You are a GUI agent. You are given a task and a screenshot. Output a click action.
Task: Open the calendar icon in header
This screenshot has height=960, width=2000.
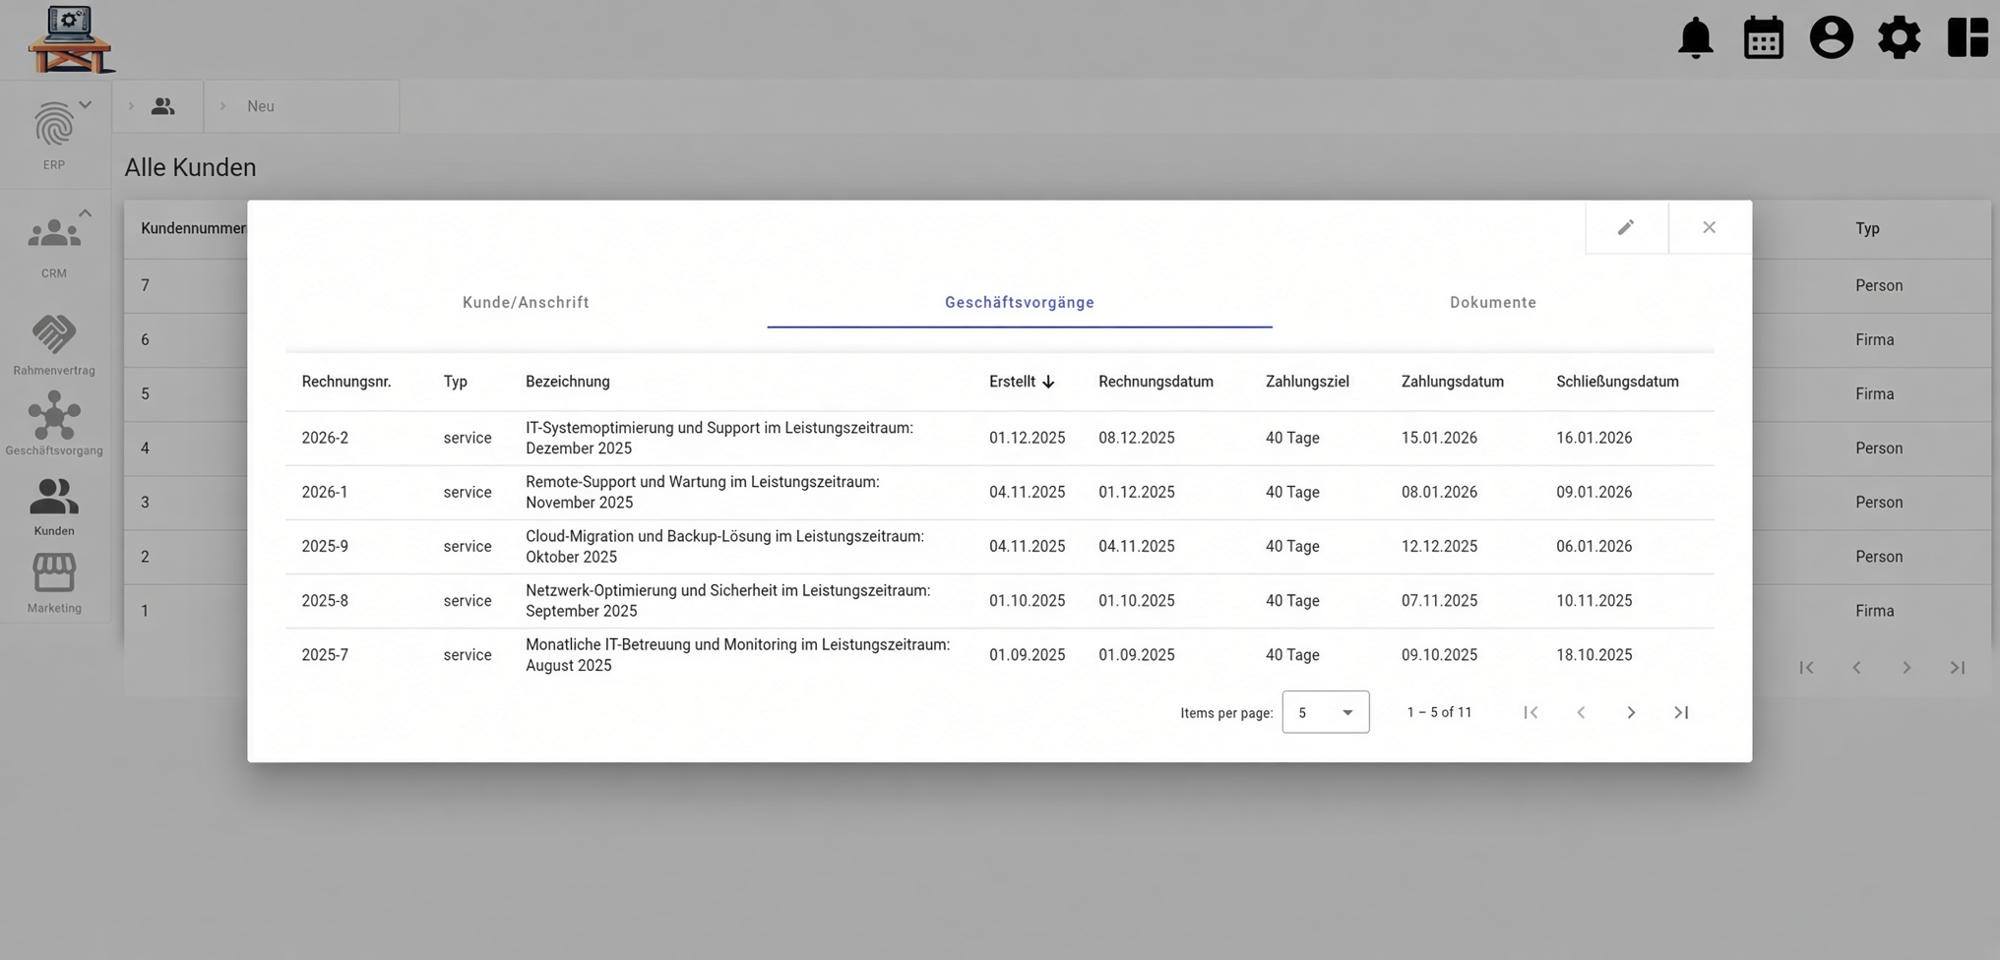[1763, 39]
